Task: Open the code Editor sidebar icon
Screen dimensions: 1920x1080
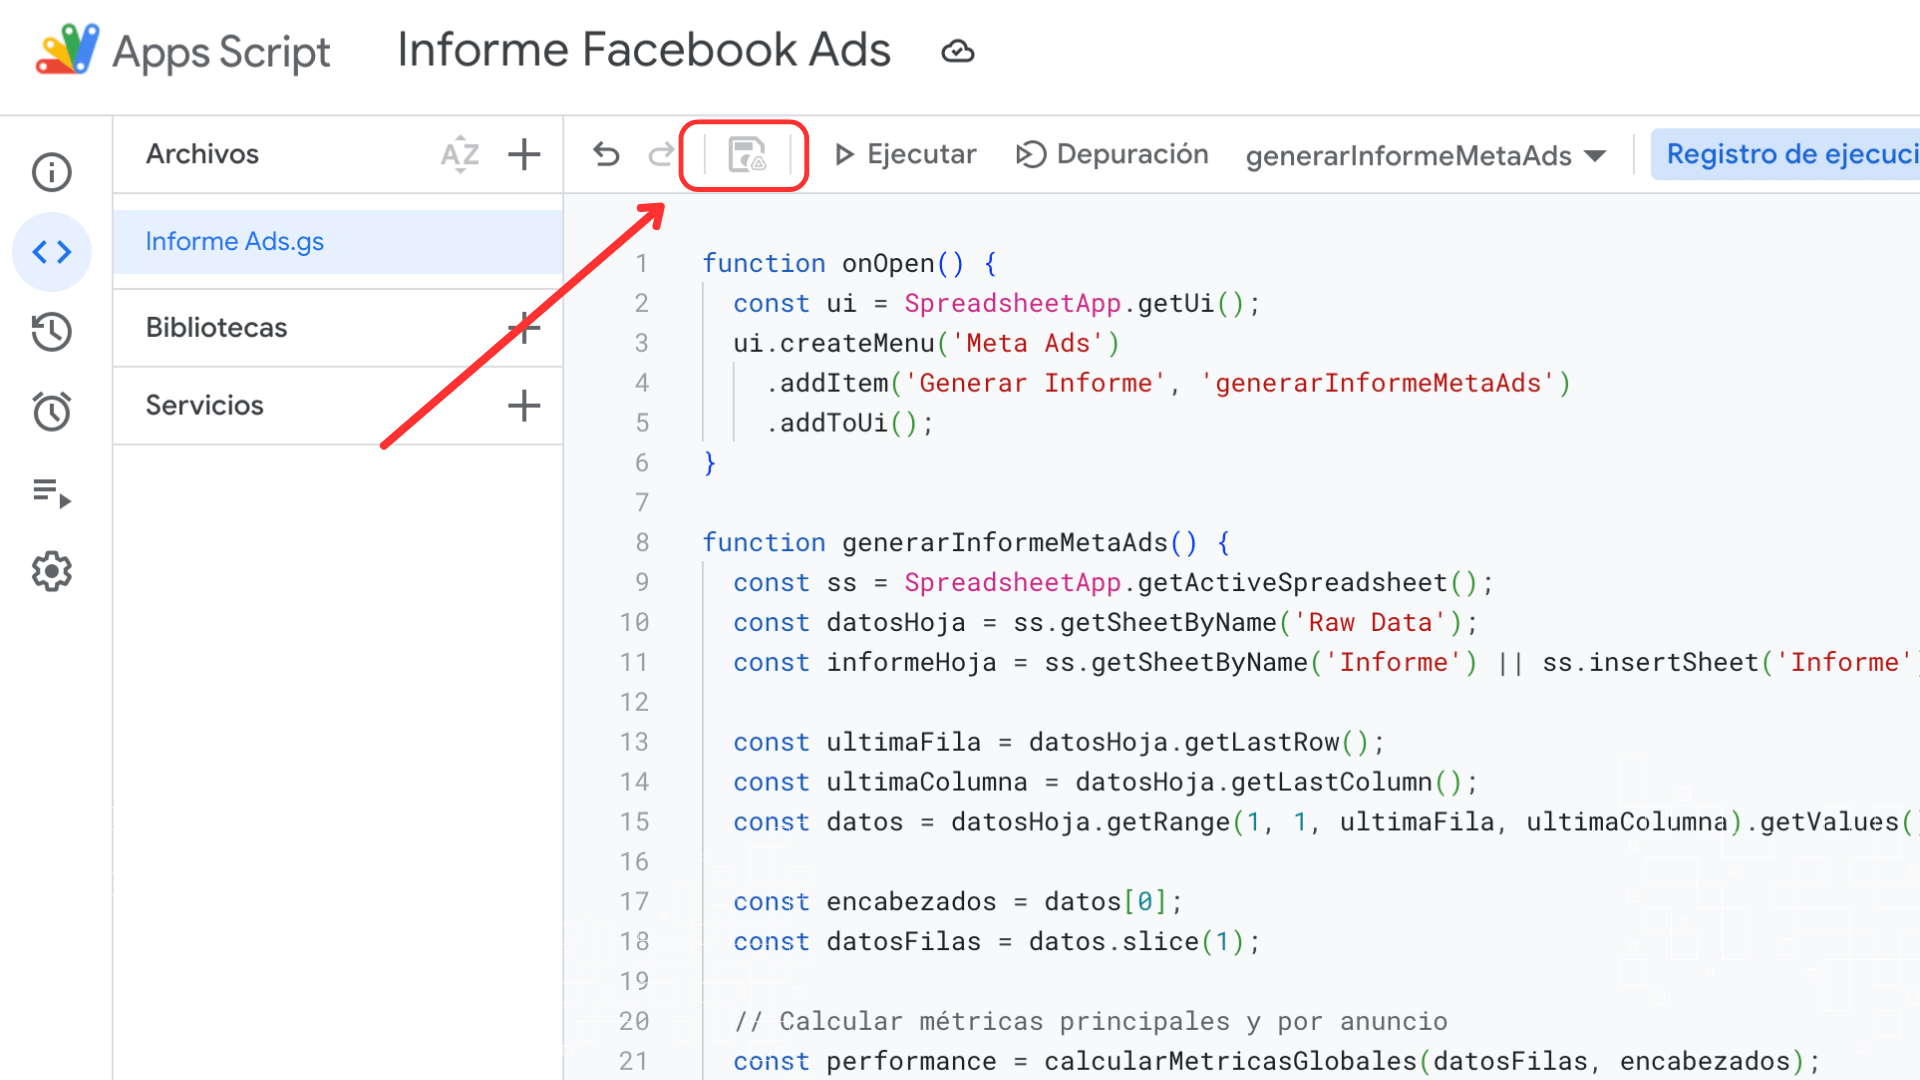Action: [x=52, y=252]
